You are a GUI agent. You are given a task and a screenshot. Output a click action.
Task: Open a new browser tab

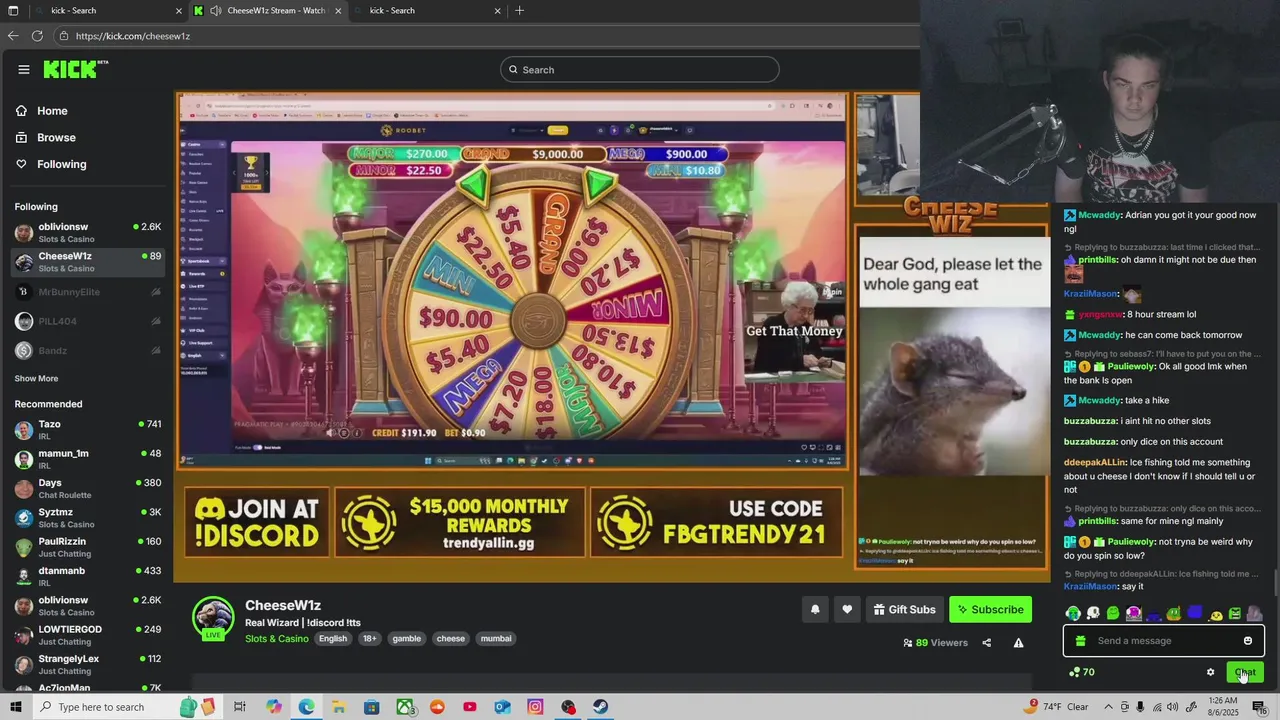pyautogui.click(x=519, y=10)
